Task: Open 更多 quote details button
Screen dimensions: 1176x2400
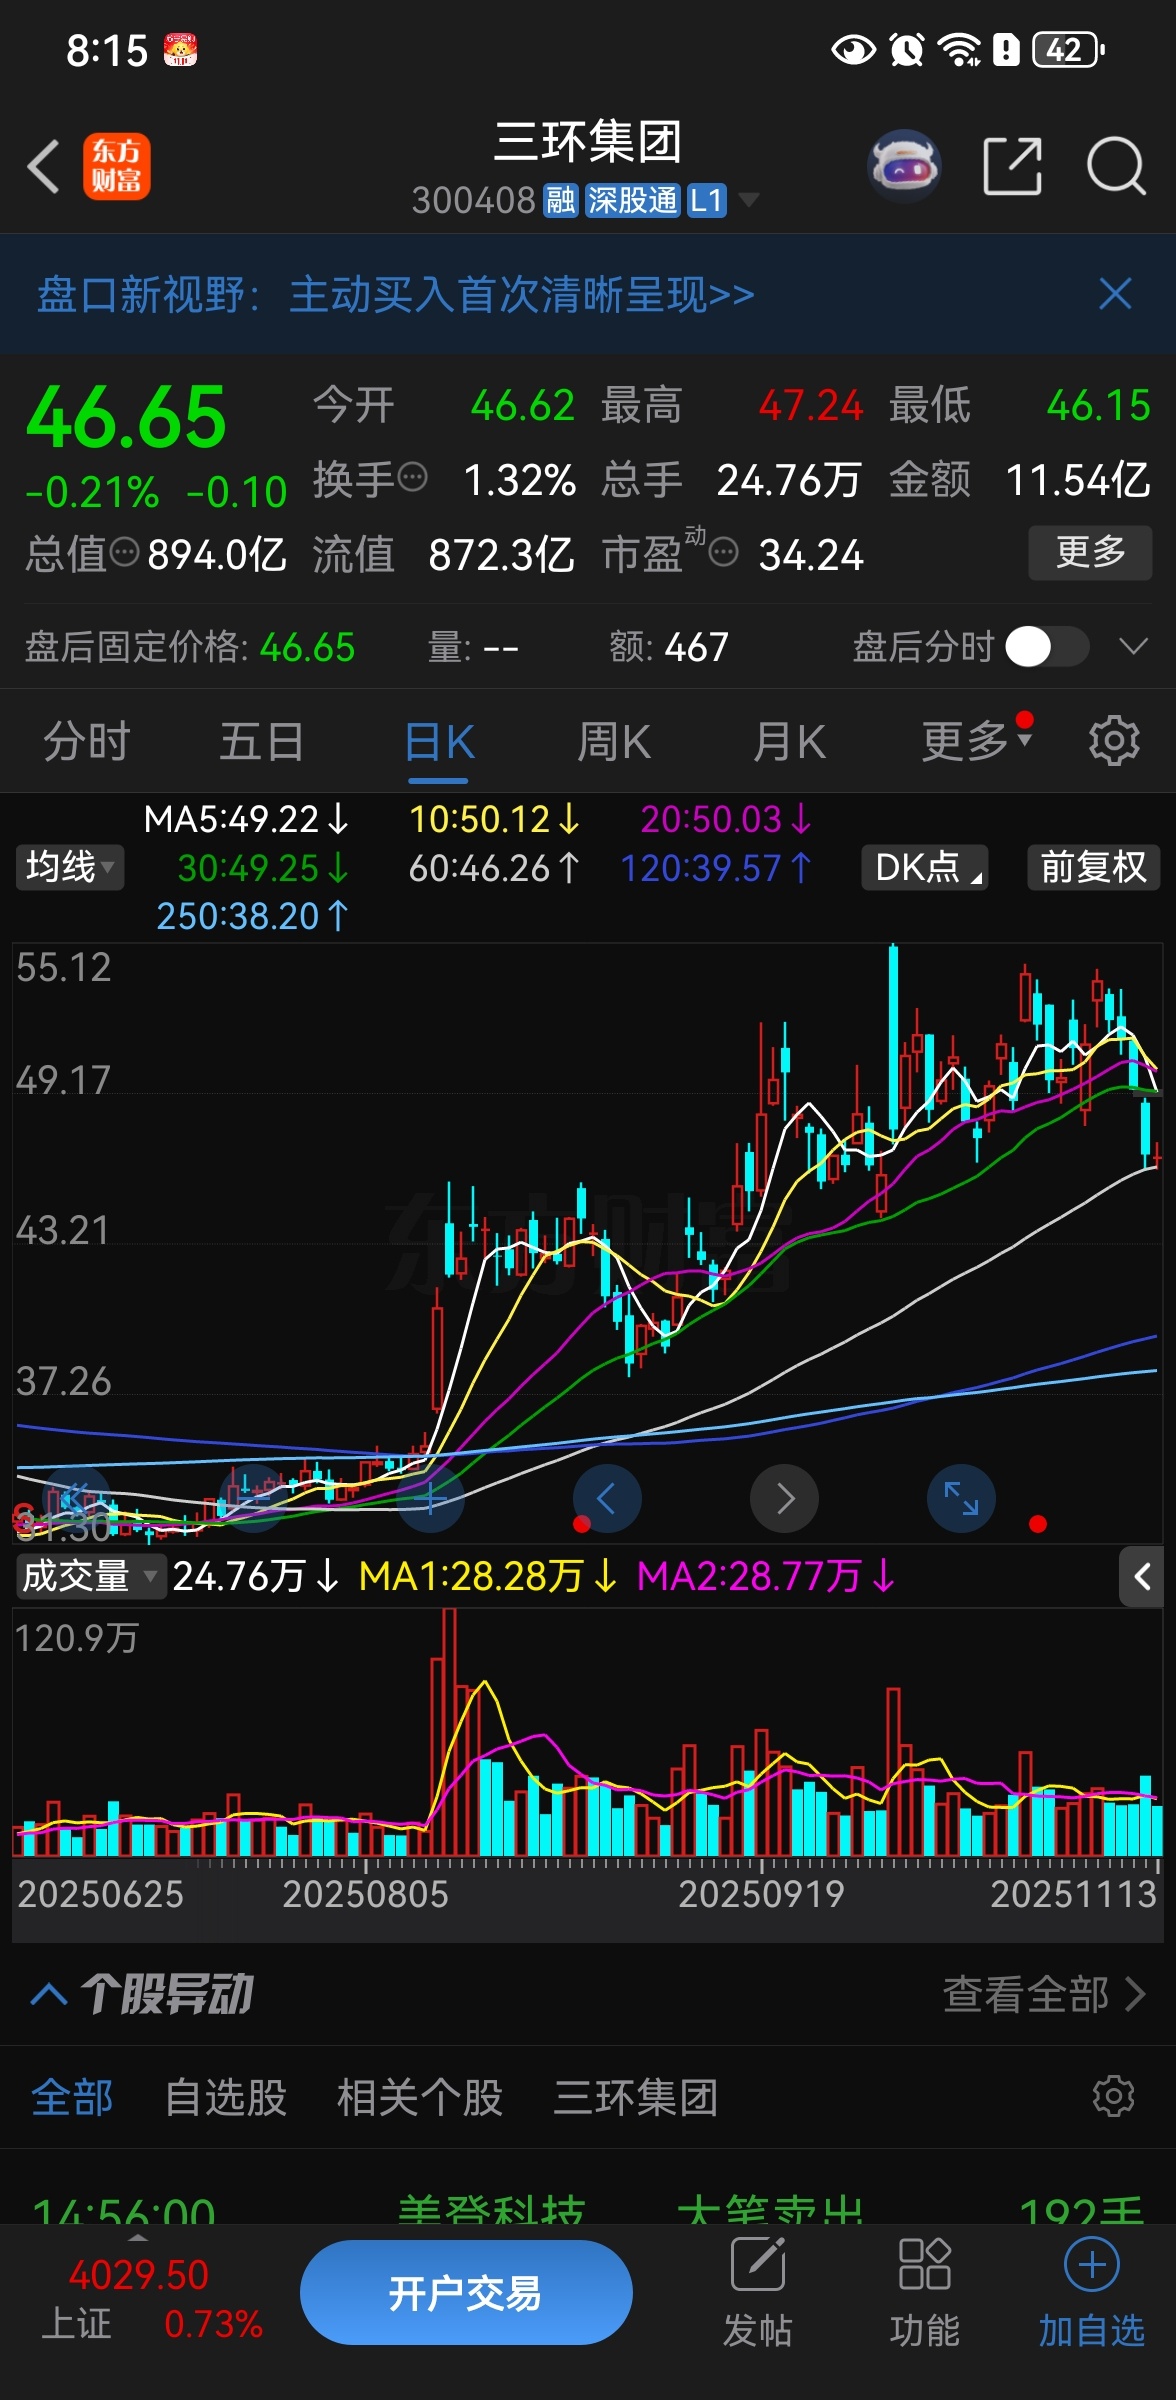Action: point(1090,552)
